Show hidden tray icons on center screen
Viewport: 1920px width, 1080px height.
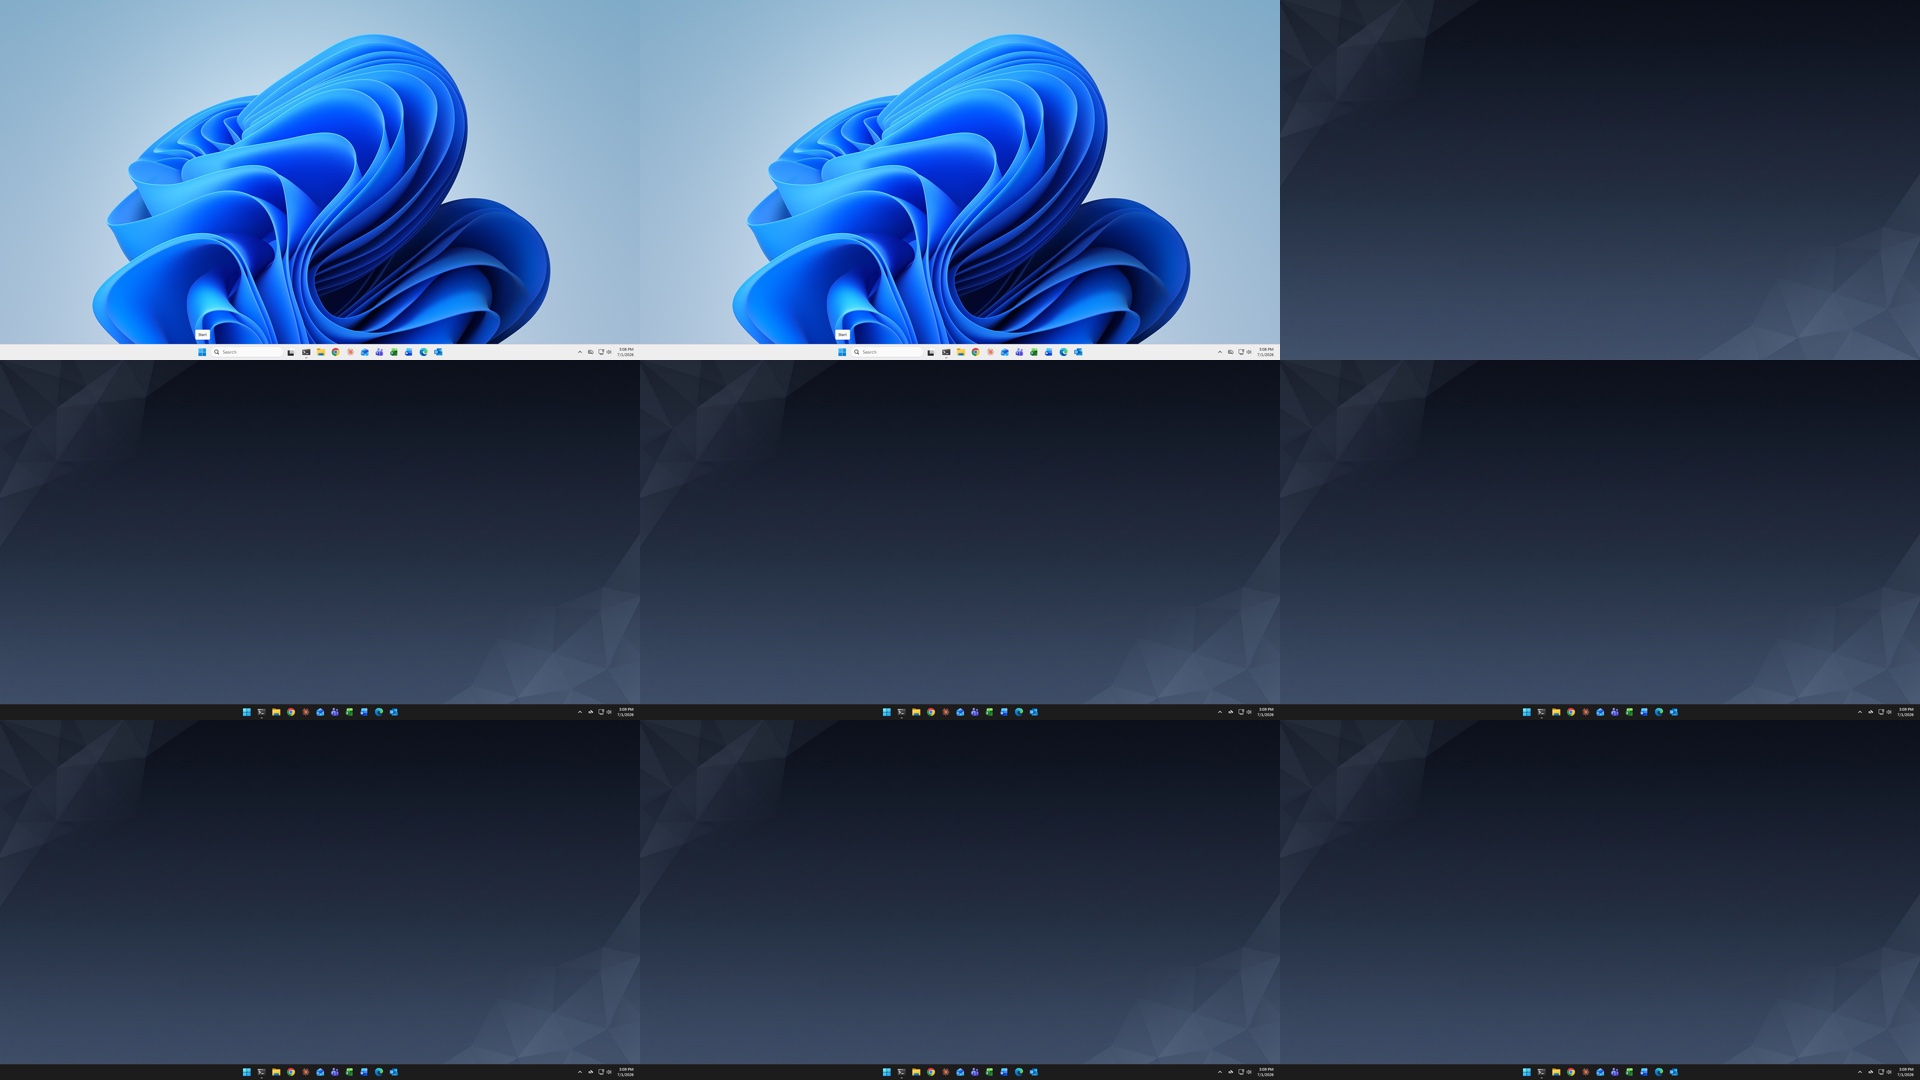pos(1220,712)
